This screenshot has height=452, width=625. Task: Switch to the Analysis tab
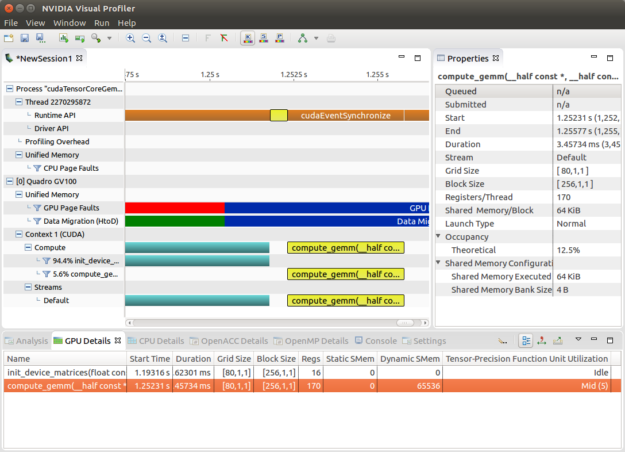pyautogui.click(x=26, y=341)
